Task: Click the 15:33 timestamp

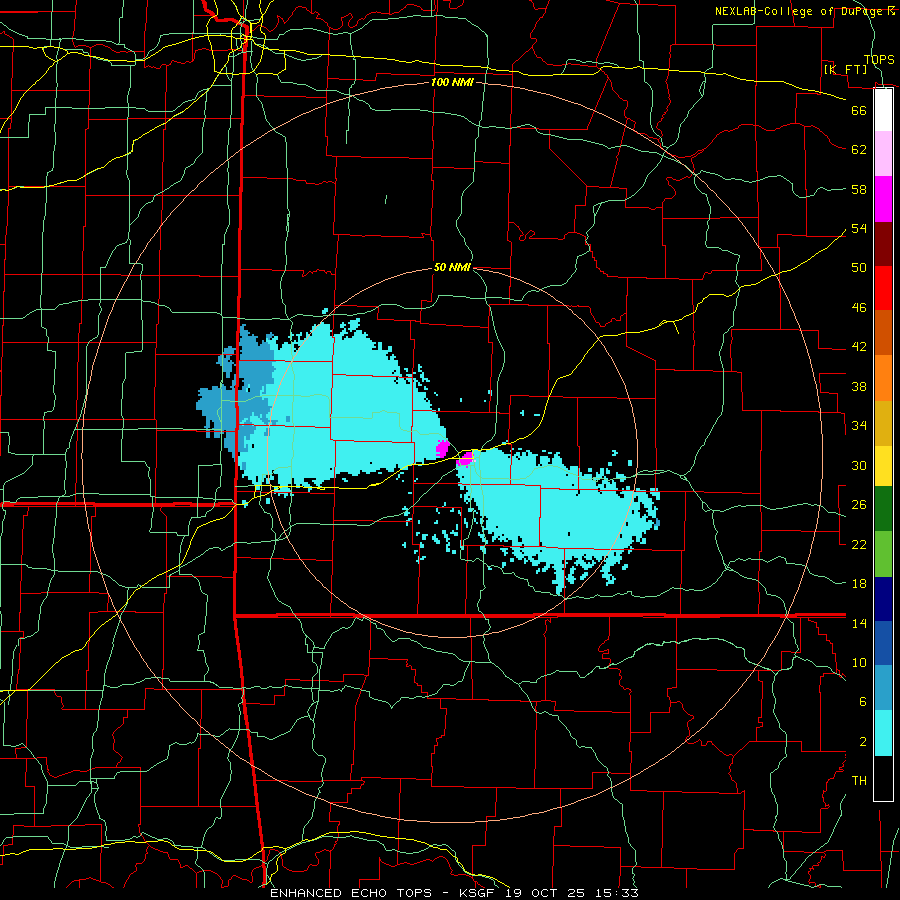Action: (616, 893)
